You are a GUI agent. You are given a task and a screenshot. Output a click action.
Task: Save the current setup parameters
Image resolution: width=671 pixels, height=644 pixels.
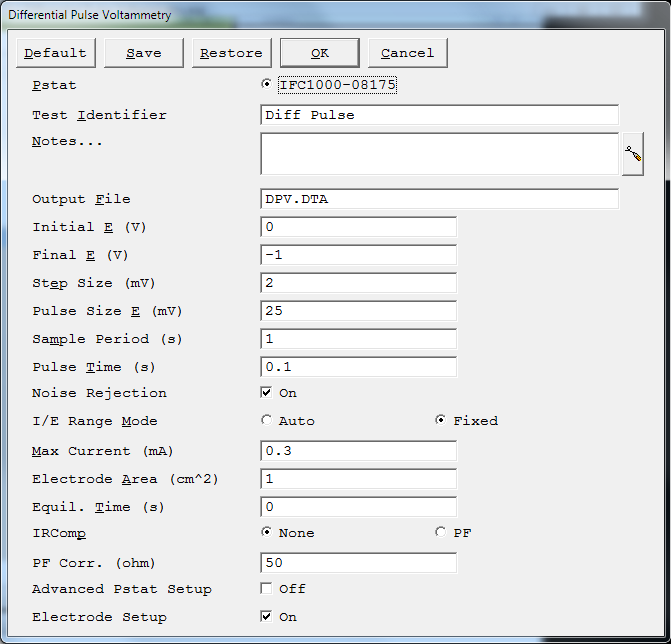click(x=144, y=53)
